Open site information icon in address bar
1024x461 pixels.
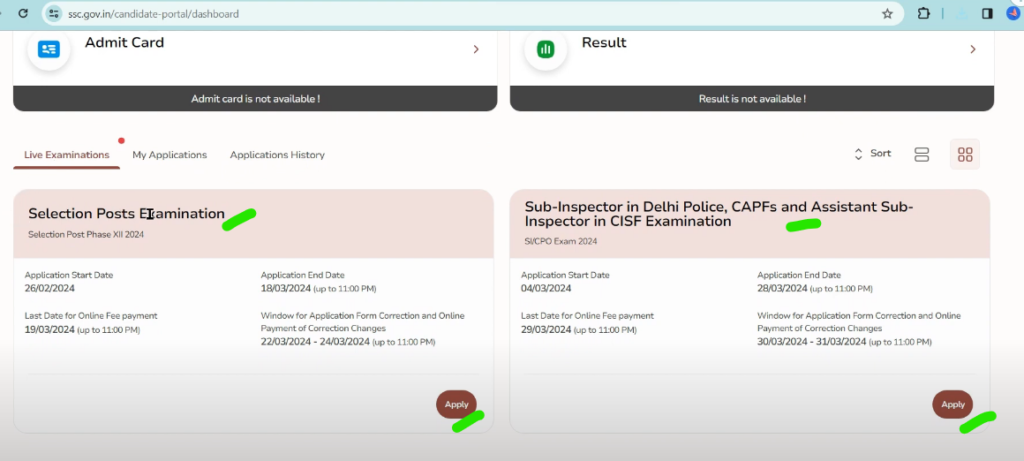tap(54, 13)
